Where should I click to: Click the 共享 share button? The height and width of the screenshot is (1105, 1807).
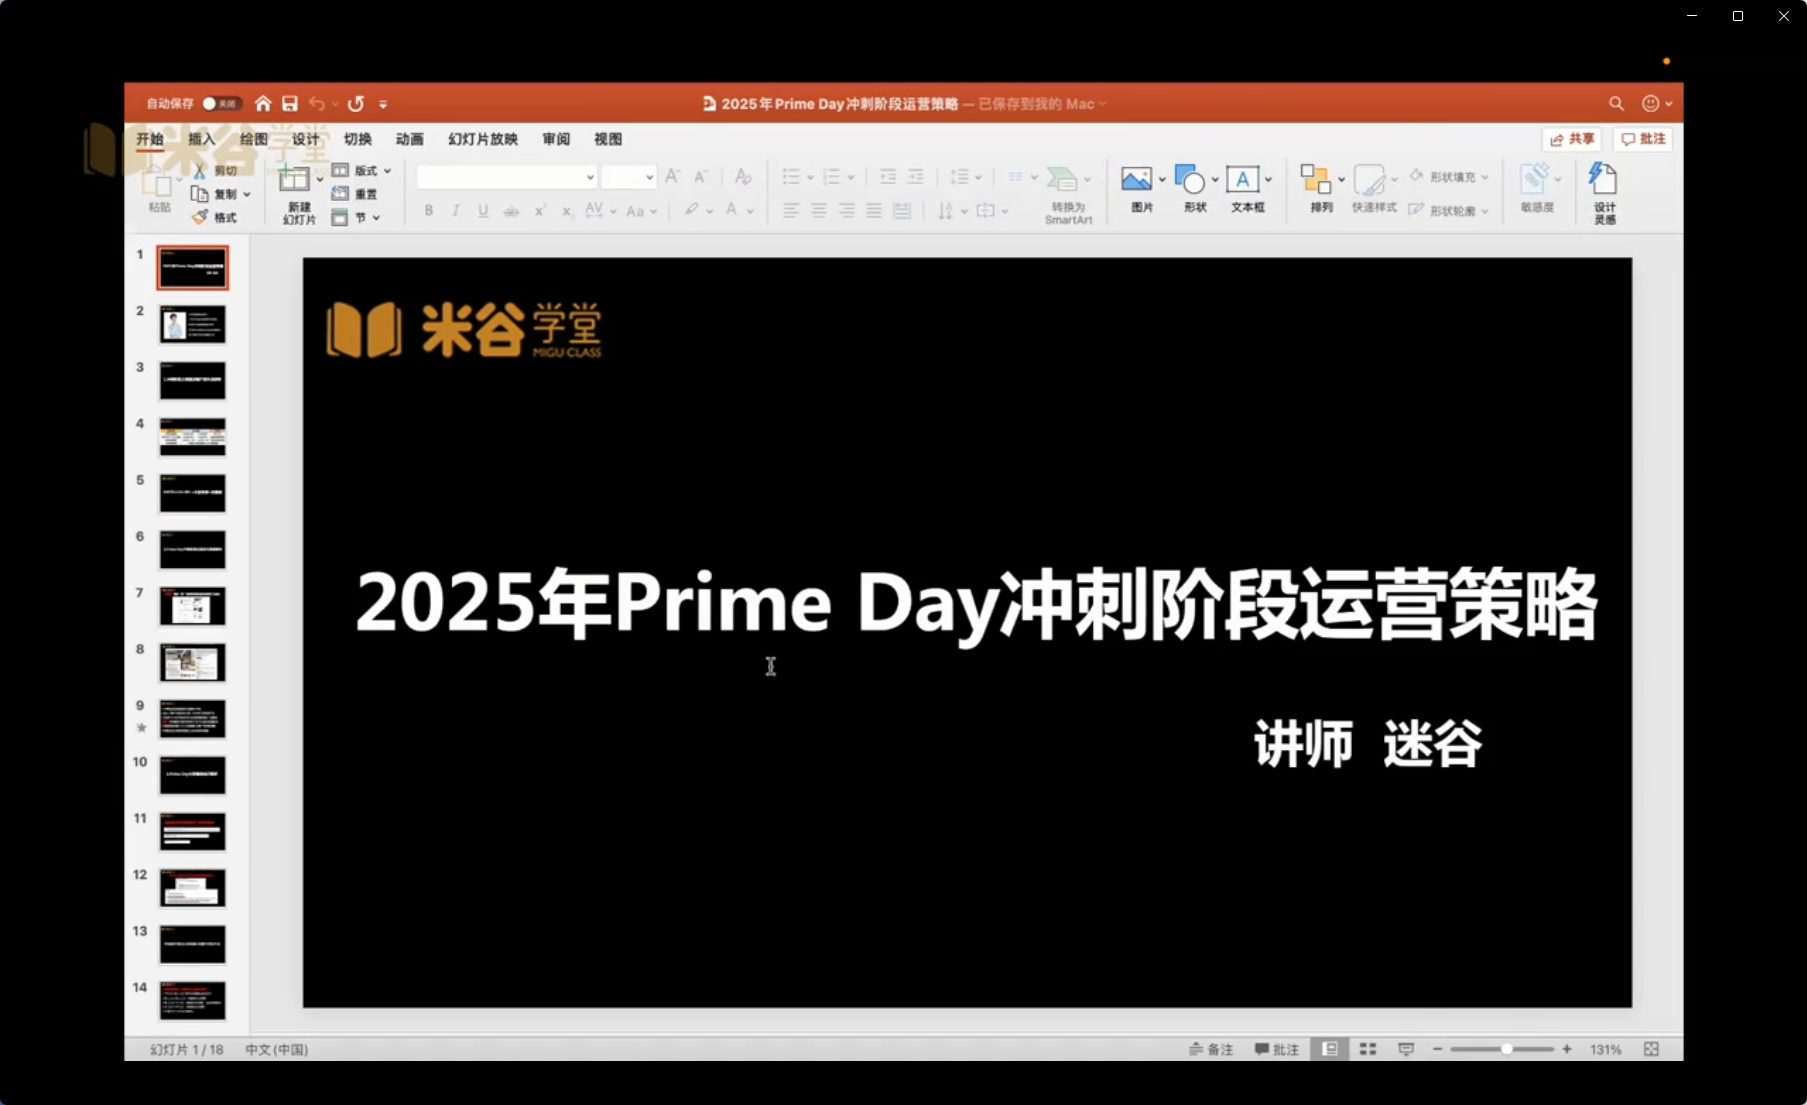pyautogui.click(x=1570, y=139)
